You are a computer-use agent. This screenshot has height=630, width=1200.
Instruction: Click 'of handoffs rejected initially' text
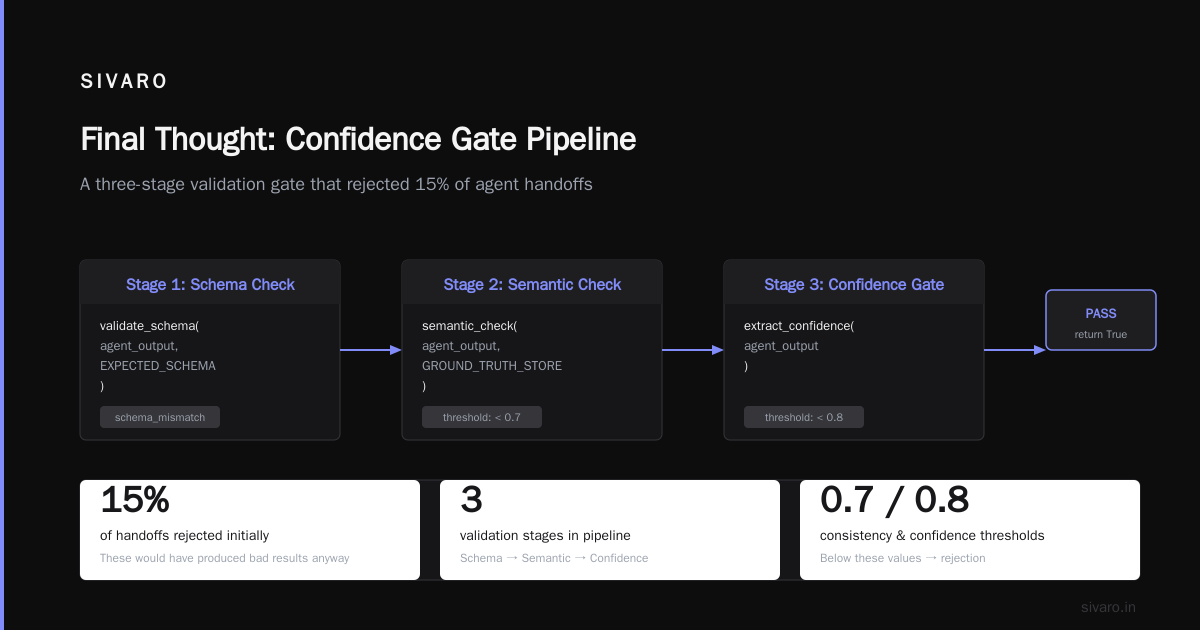click(x=184, y=536)
